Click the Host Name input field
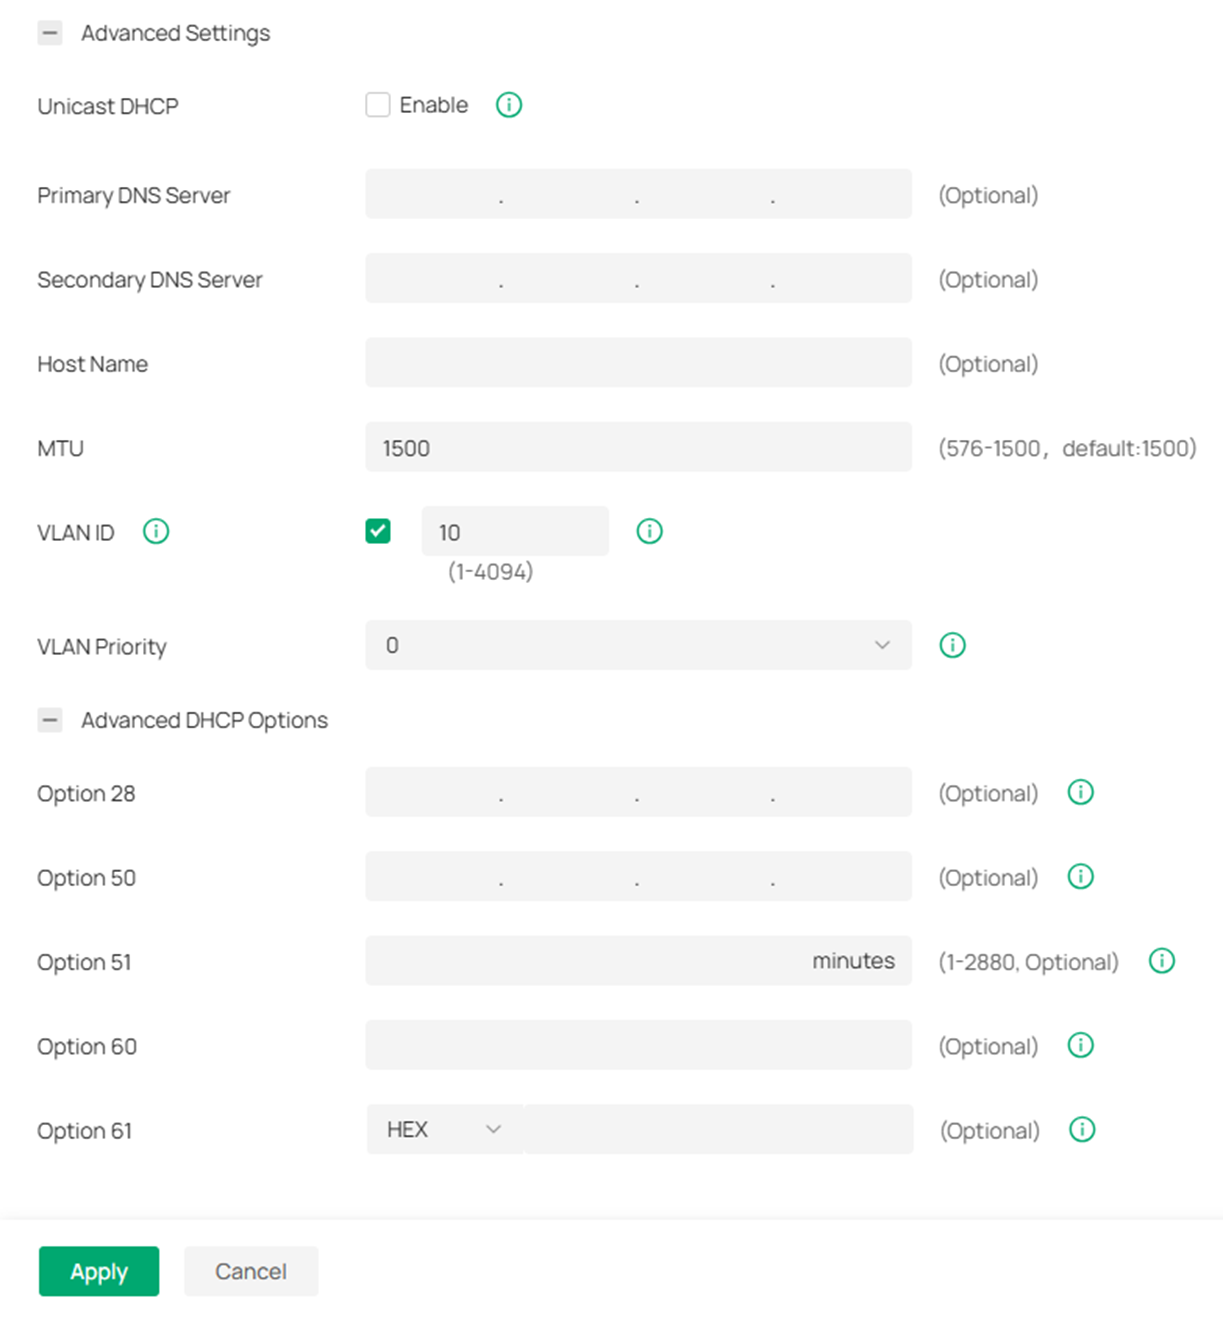1223x1326 pixels. [x=637, y=362]
